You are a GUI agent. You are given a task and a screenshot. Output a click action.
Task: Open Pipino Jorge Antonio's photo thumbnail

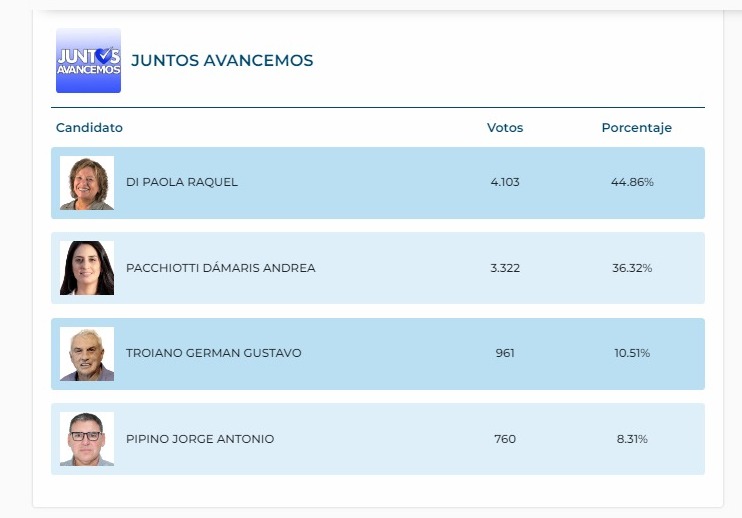tap(87, 439)
